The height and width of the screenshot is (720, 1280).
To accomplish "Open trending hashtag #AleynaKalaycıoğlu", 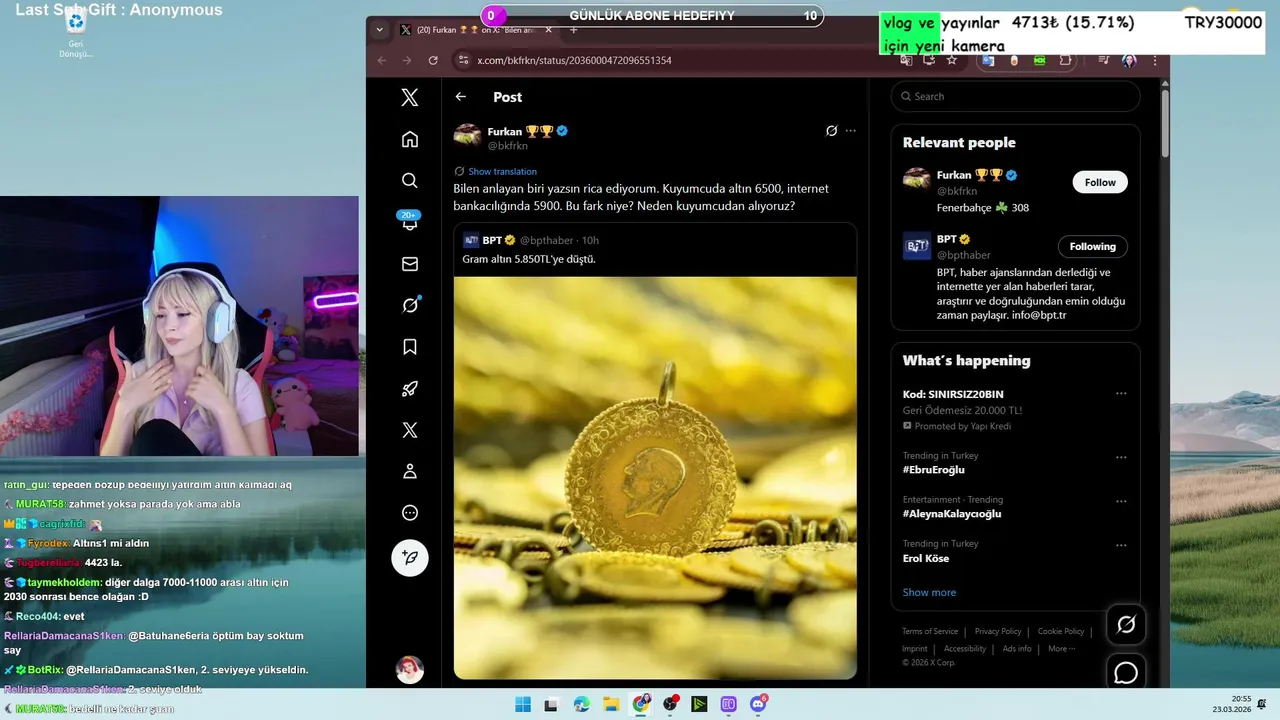I will tap(952, 514).
